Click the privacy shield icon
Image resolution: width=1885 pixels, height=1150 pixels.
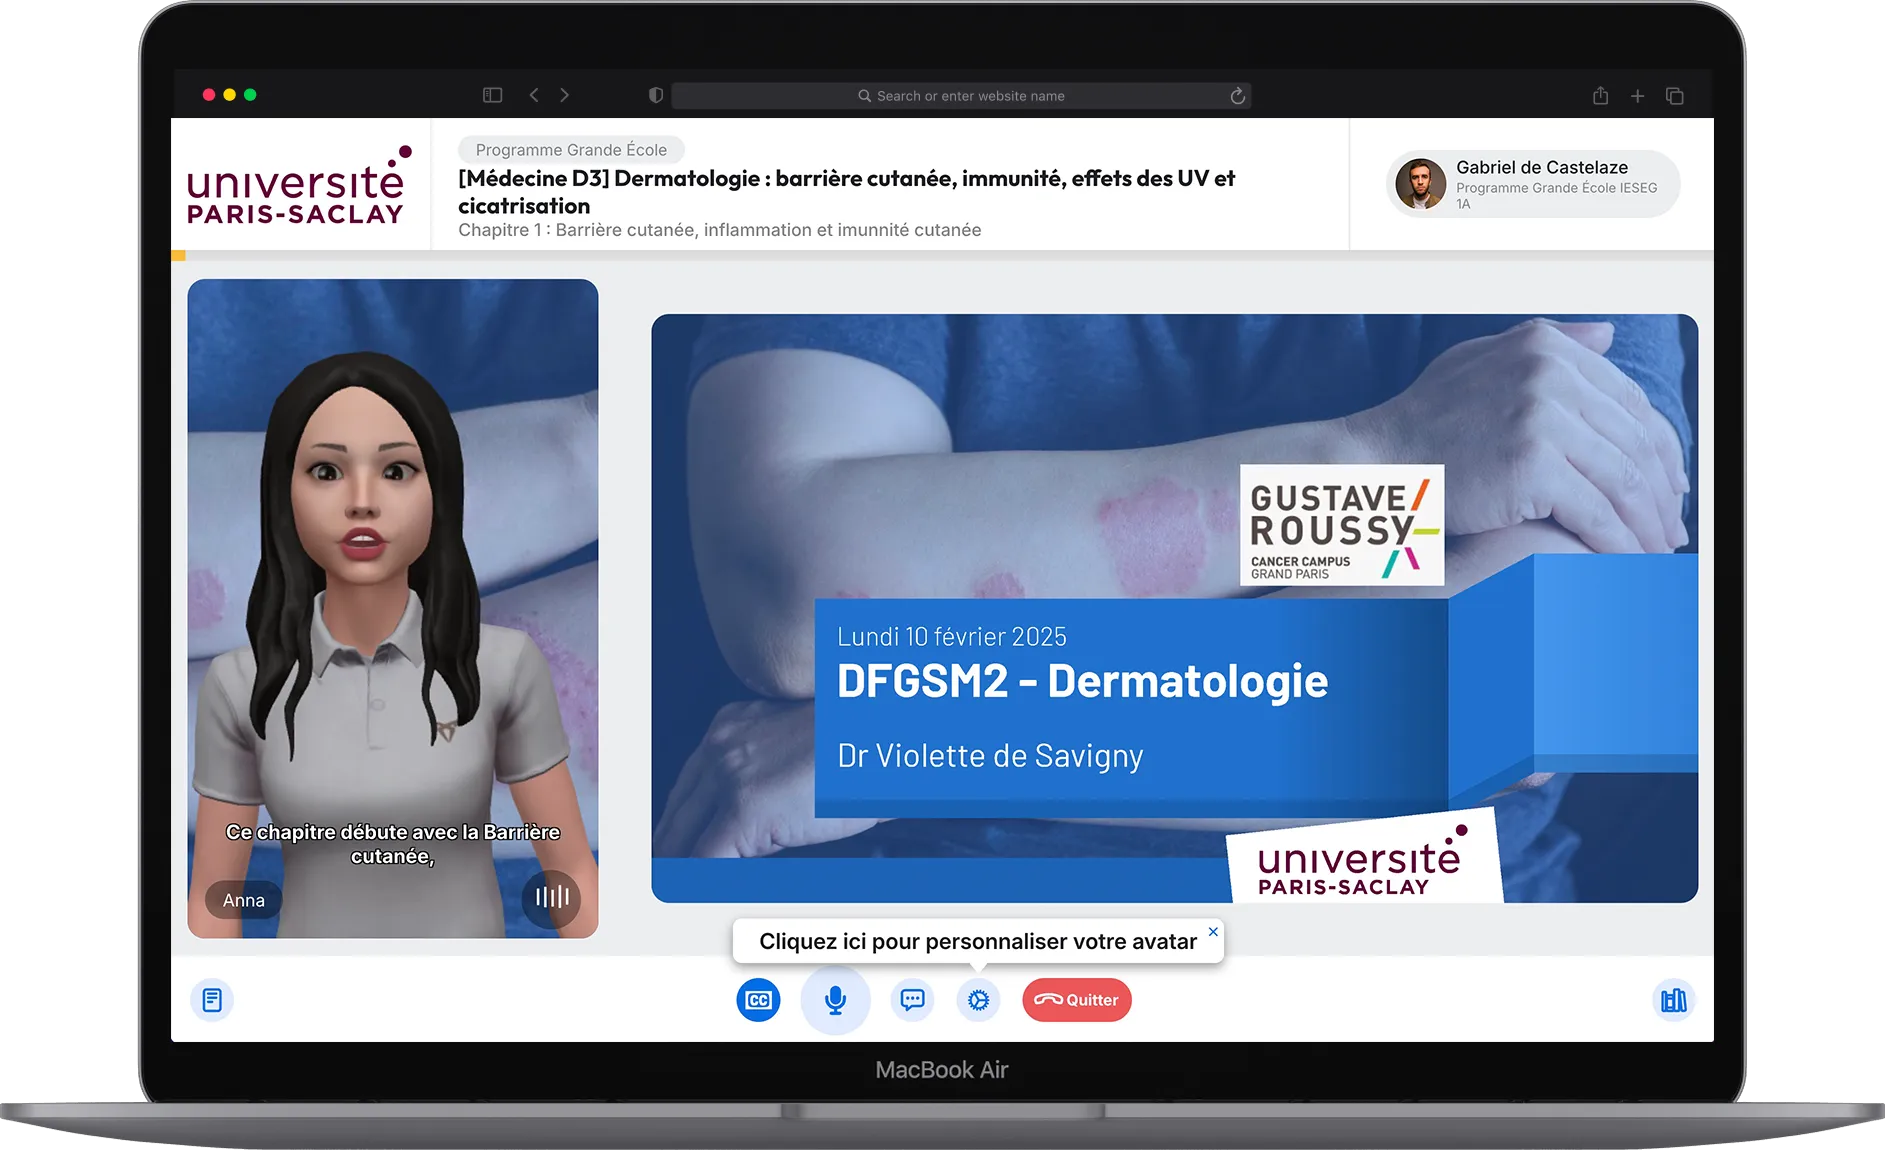coord(656,95)
